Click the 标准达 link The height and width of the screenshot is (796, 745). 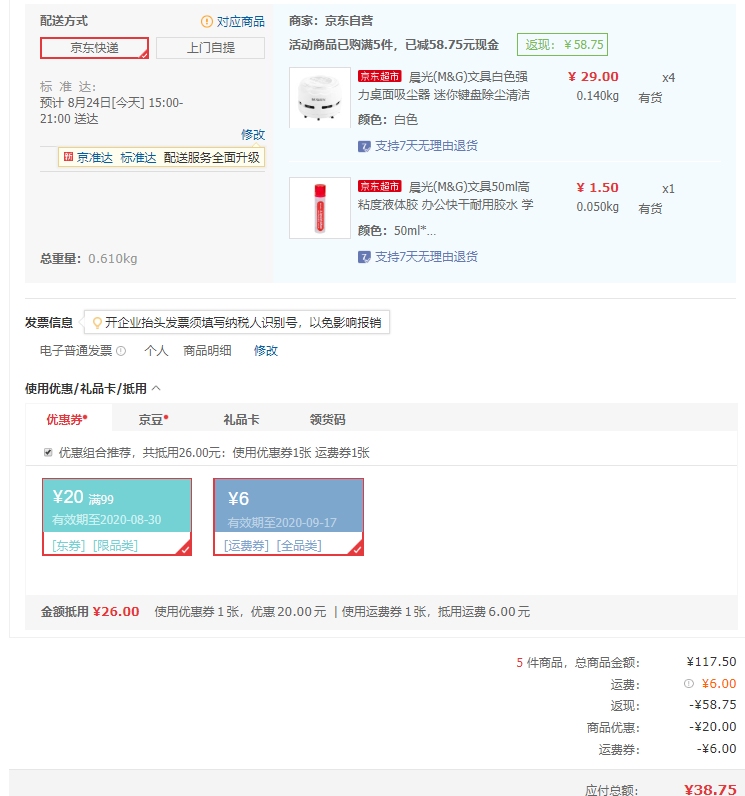[138, 157]
